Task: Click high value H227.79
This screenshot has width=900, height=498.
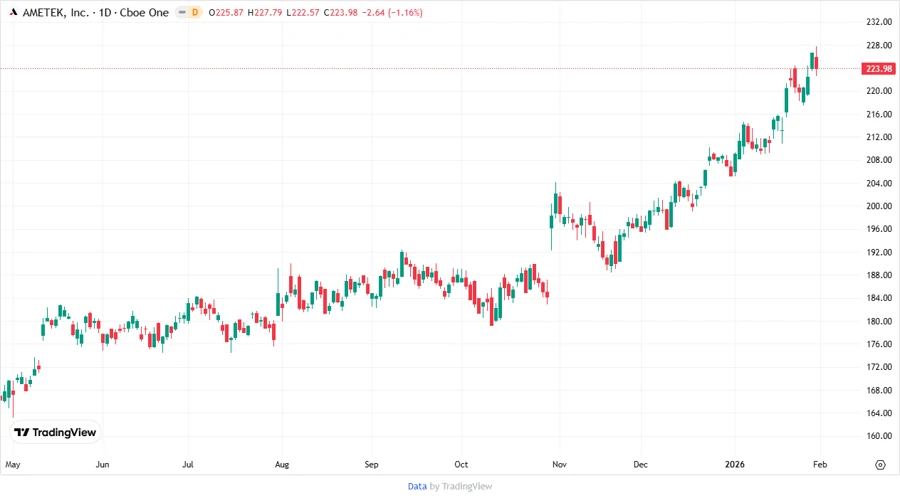Action: tap(265, 12)
